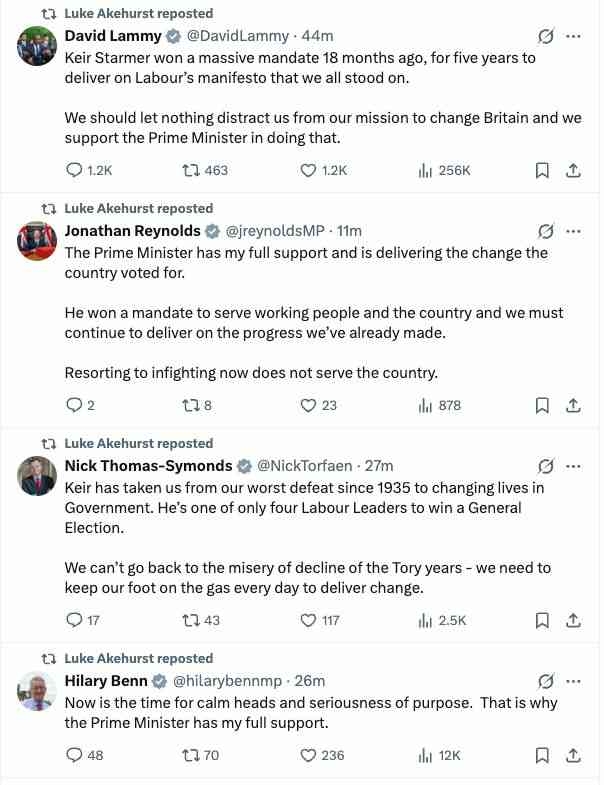Open first Luke Akehurst reposted label

[138, 14]
